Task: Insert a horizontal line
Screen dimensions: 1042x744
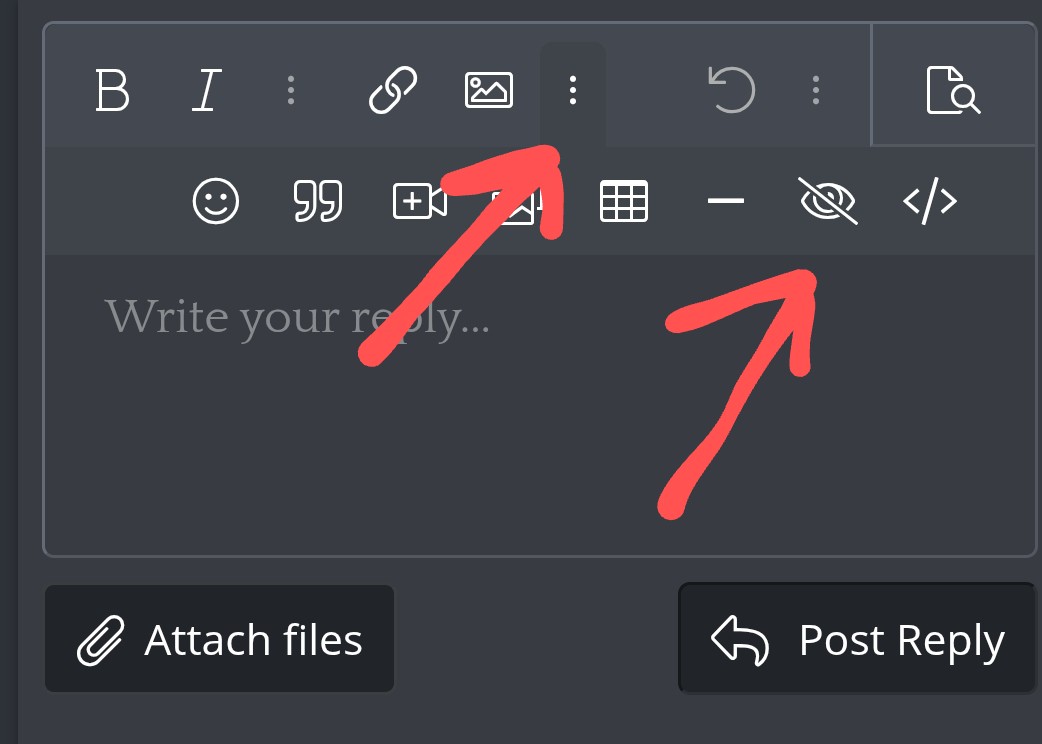Action: [726, 201]
